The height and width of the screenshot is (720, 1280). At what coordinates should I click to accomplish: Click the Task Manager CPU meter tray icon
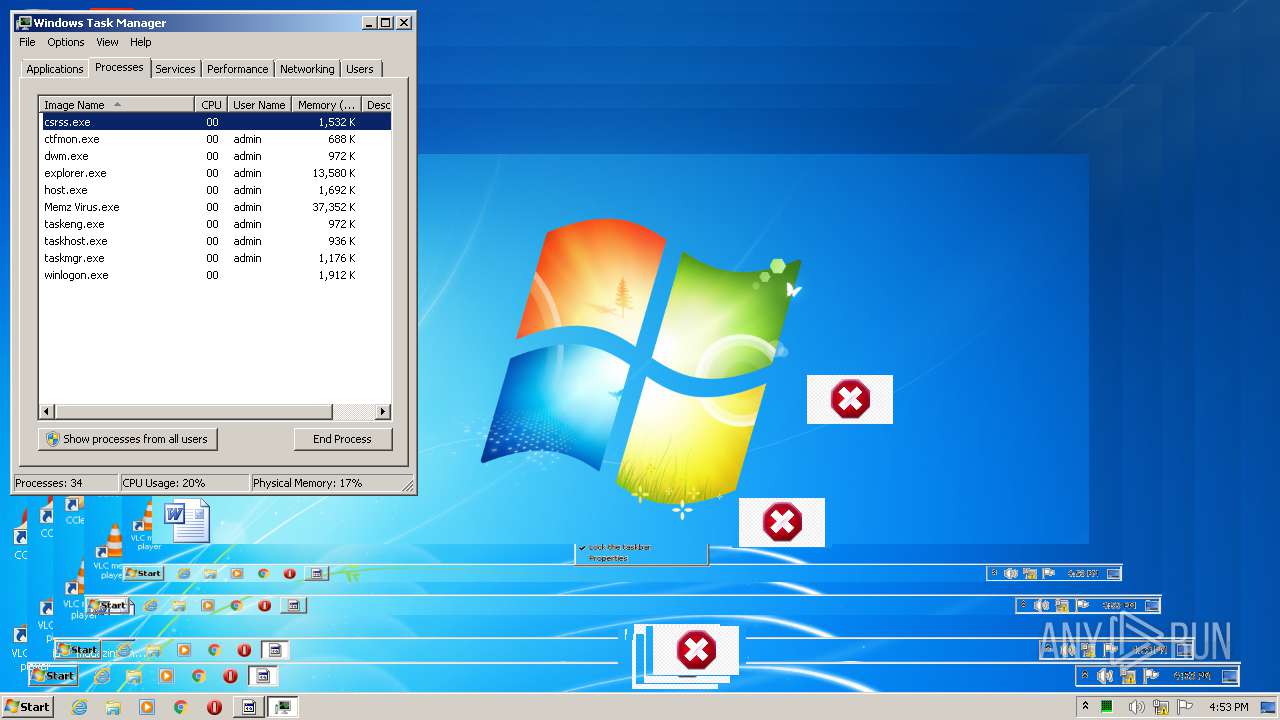pyautogui.click(x=1107, y=707)
